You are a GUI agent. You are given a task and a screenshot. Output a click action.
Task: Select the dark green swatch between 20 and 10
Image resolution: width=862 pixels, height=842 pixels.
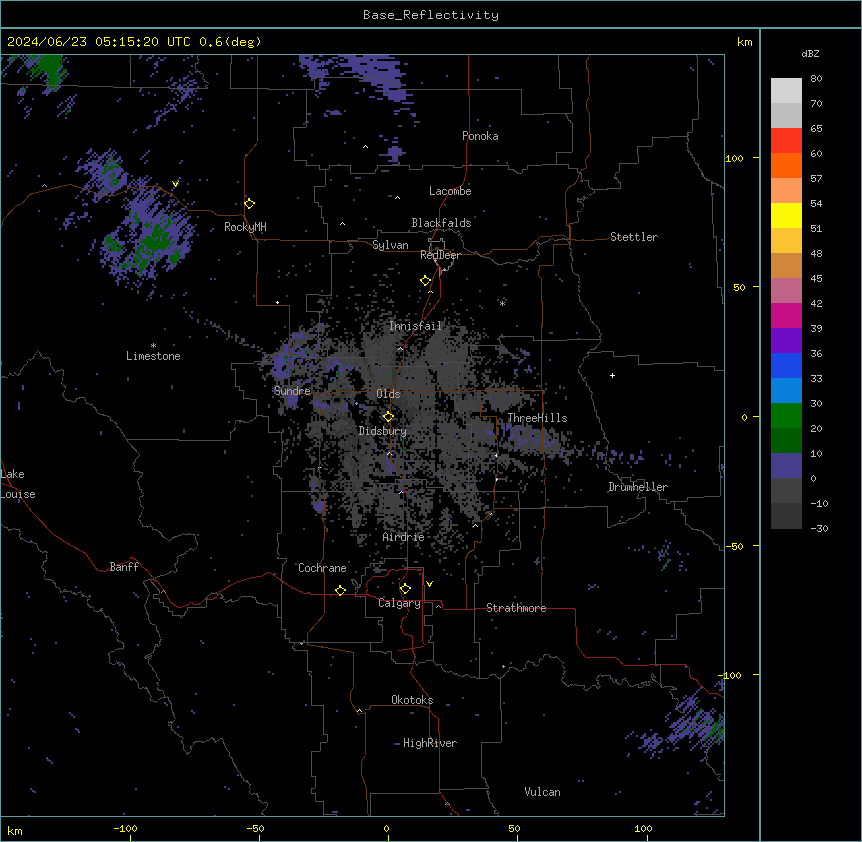tap(786, 441)
